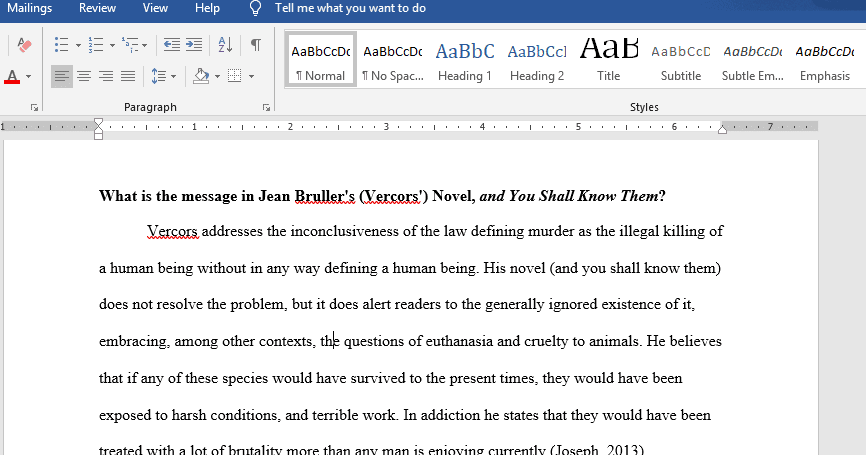866x455 pixels.
Task: Click the First Line Indent ruler marker
Action: click(98, 123)
